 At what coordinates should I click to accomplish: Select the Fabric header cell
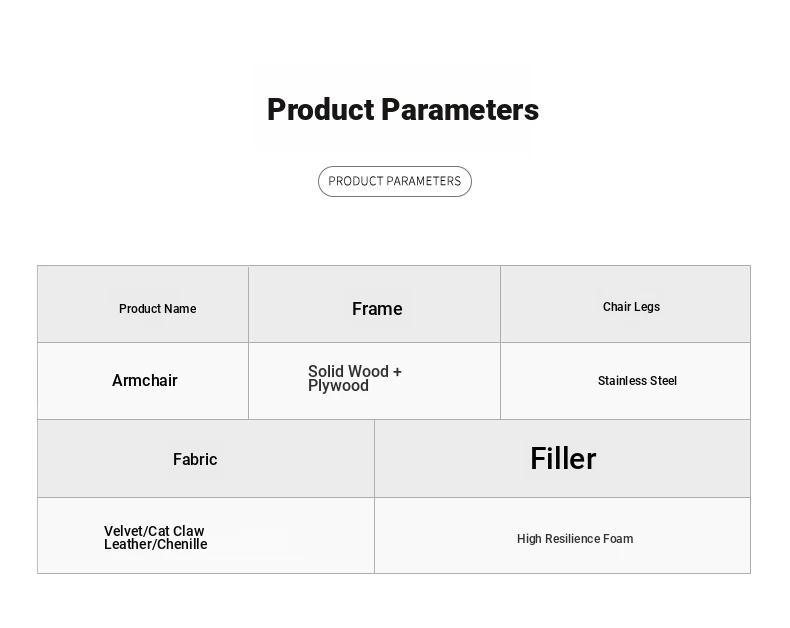pyautogui.click(x=195, y=459)
